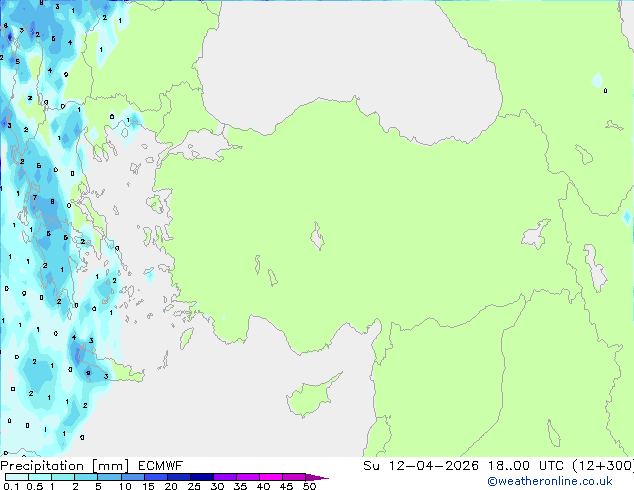Click the Cyprus island on the map
This screenshot has width=634, height=490.
[x=311, y=396]
